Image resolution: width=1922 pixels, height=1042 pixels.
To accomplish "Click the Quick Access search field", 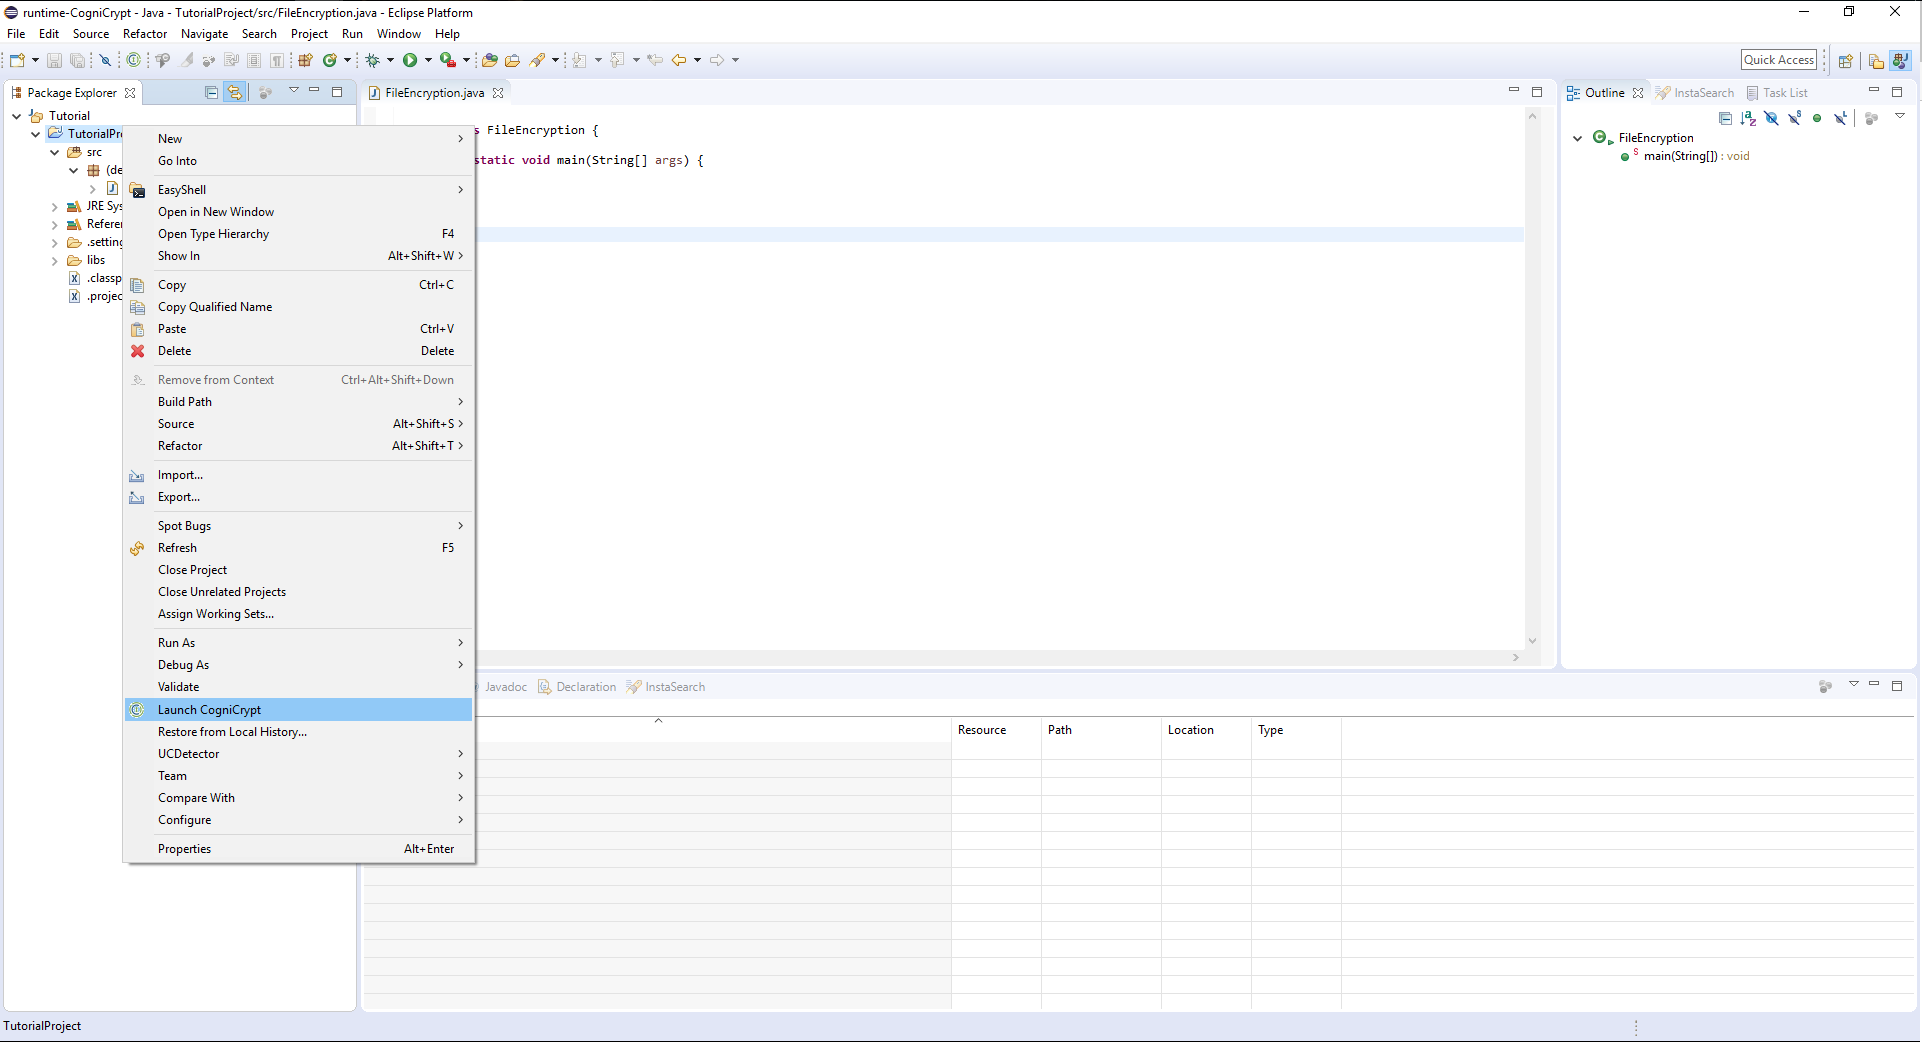I will [x=1779, y=60].
